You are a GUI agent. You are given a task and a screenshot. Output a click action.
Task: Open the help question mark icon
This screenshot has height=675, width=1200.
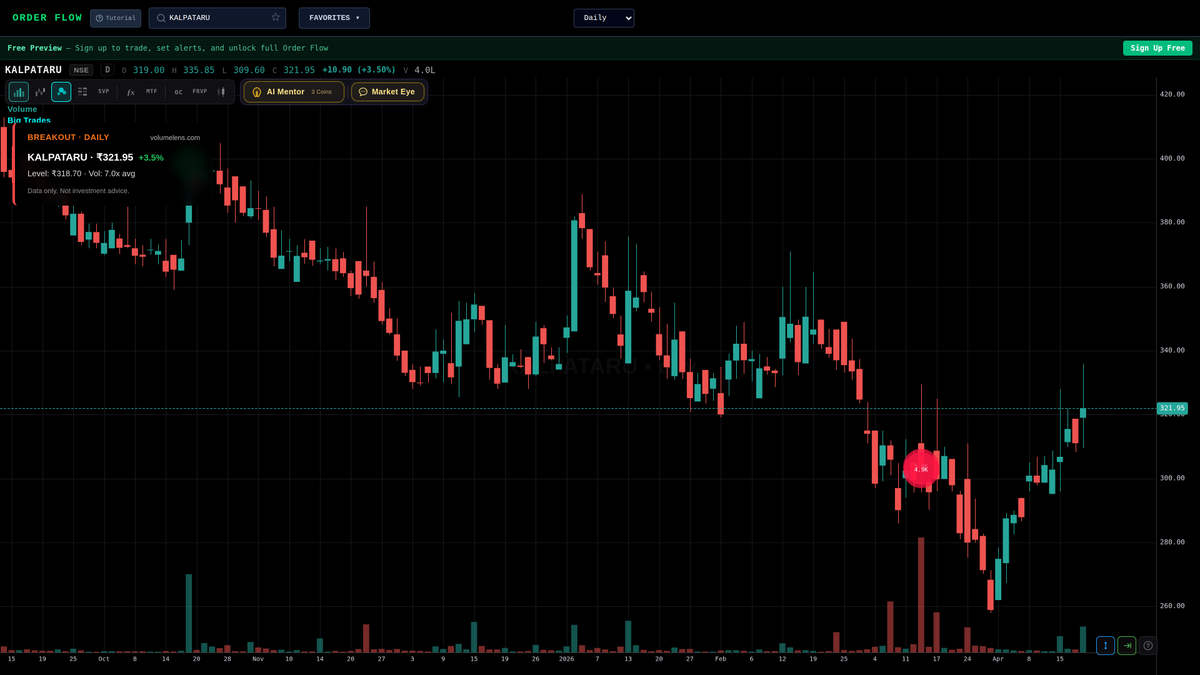[x=1148, y=646]
